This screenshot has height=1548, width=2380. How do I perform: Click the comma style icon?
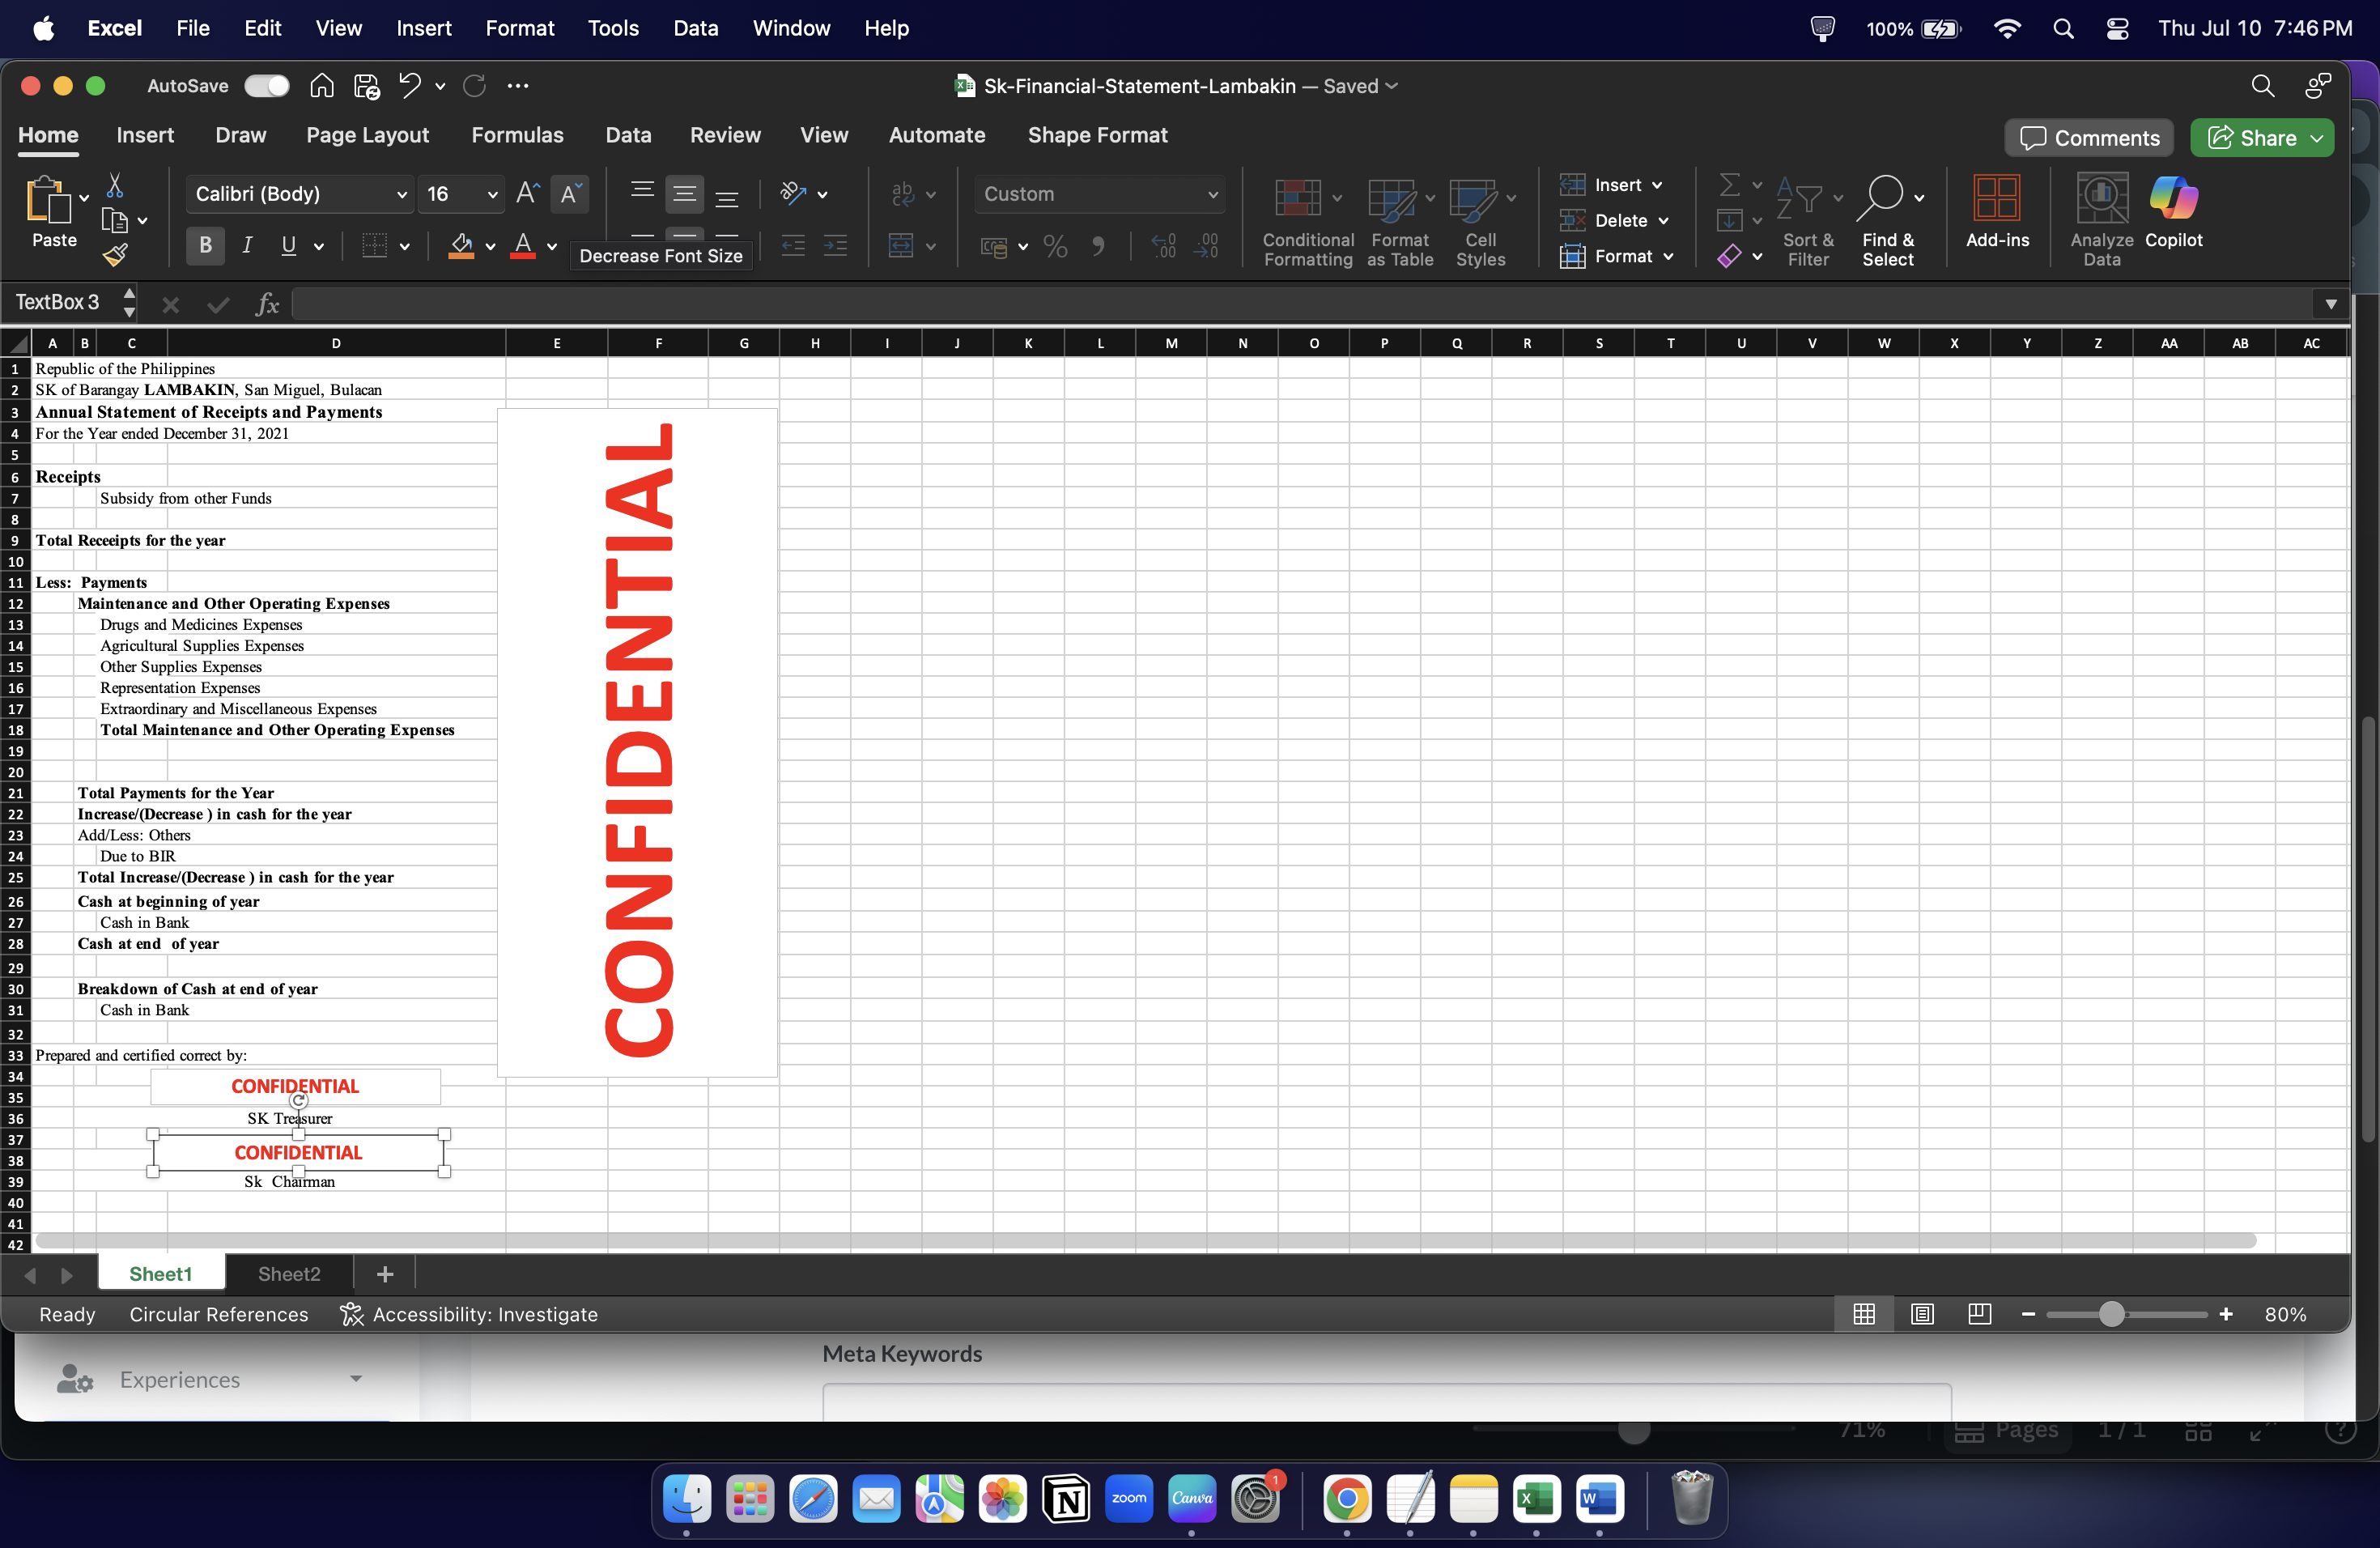pos(1099,245)
